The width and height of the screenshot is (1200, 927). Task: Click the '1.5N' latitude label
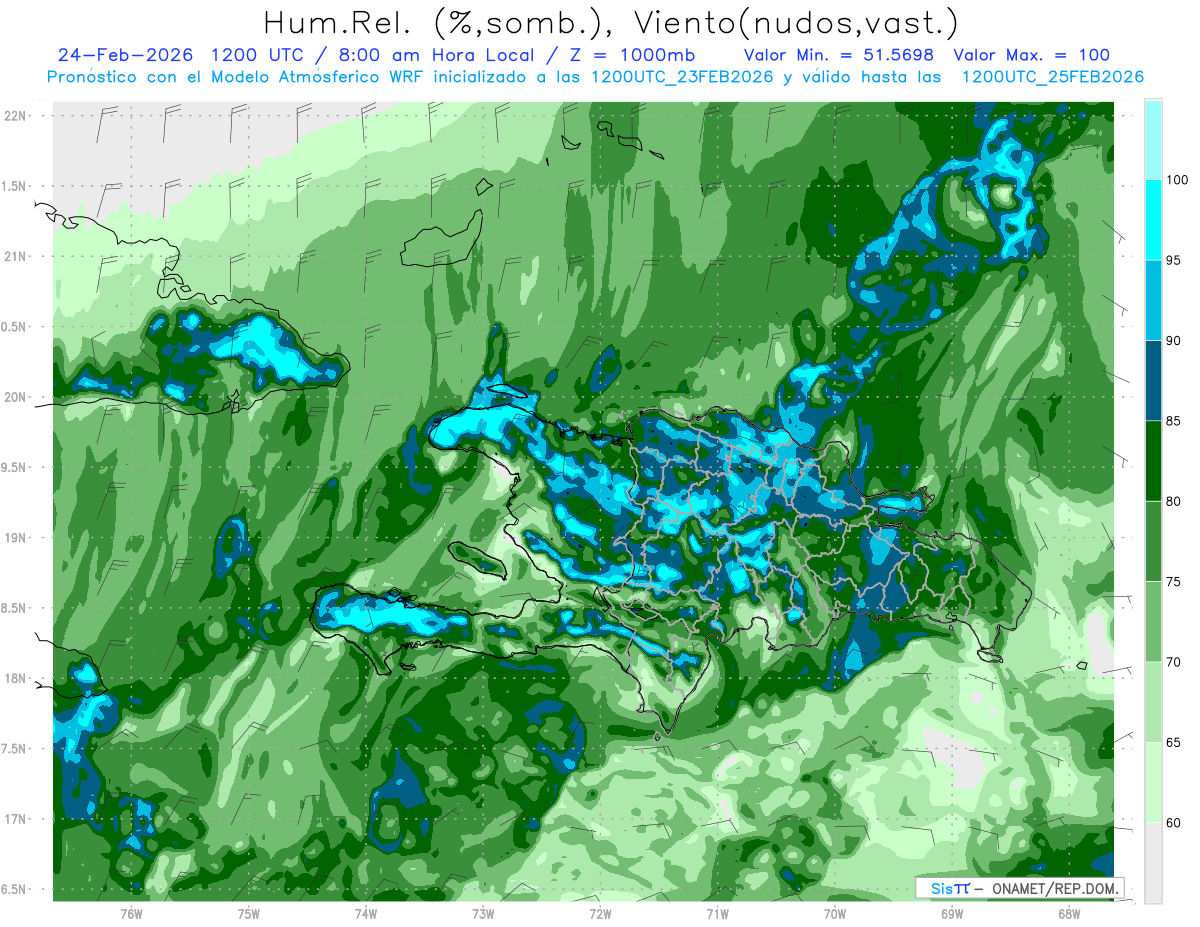pos(13,186)
